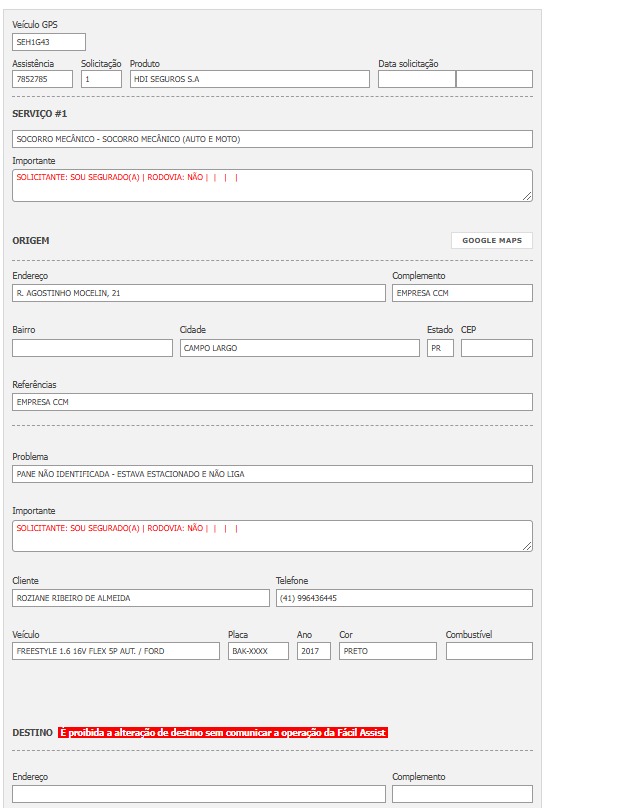Select the Placa field
630x808 pixels.
click(x=258, y=651)
